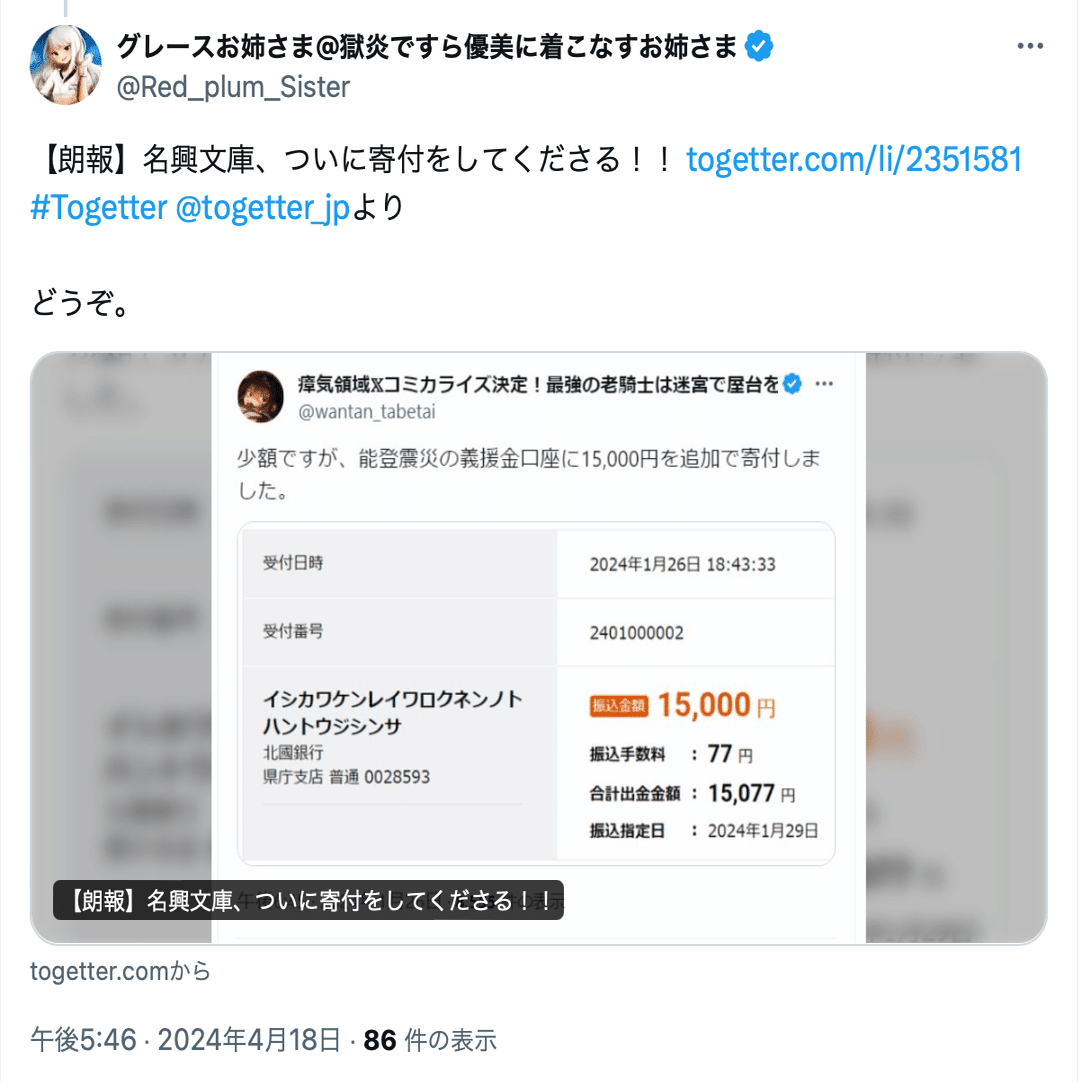
Task: Open the 午後5:46 · 2024年4月18日 timestamp
Action: 186,1040
